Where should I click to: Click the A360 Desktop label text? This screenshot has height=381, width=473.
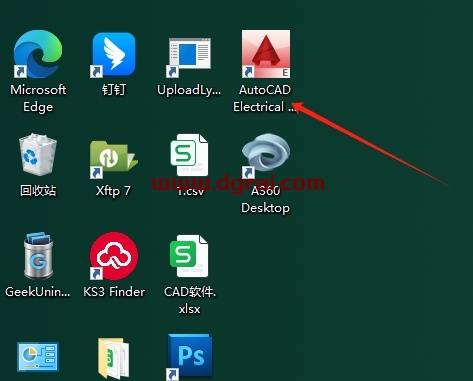coord(266,199)
